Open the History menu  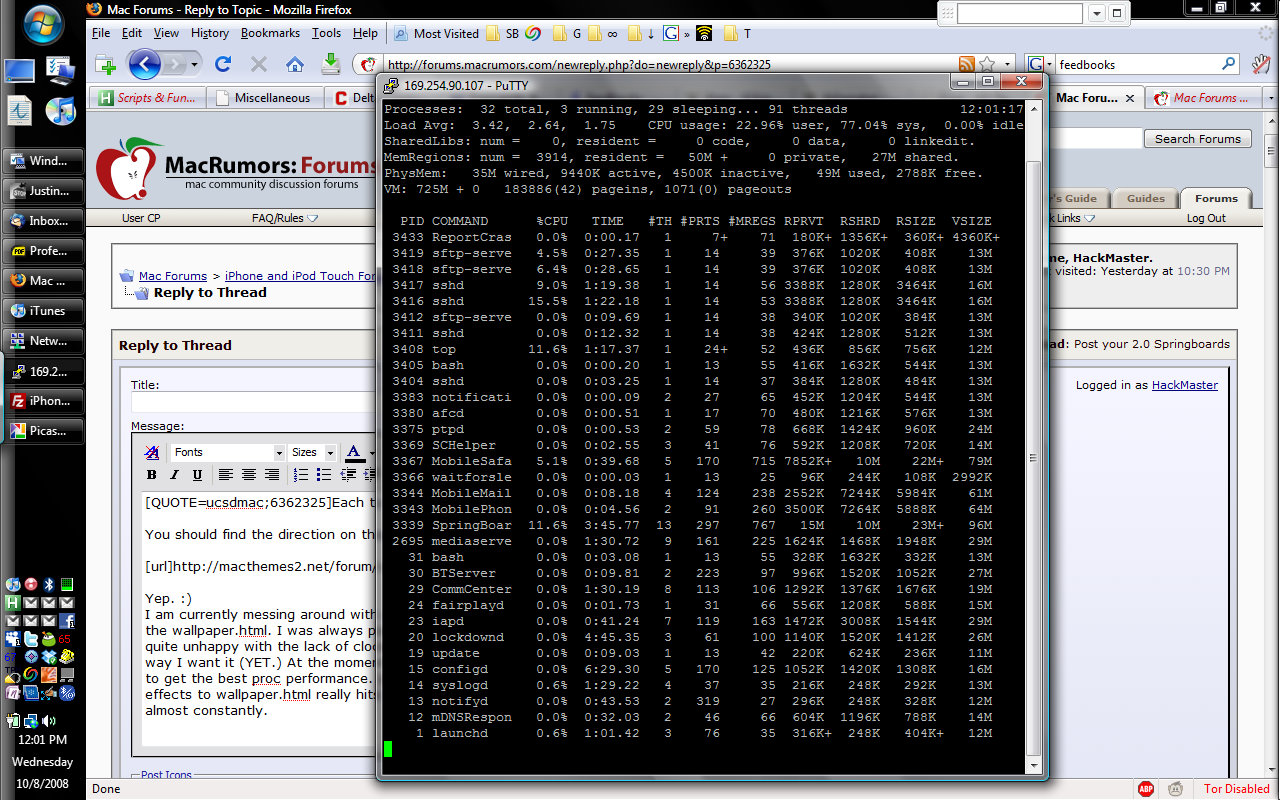coord(210,33)
